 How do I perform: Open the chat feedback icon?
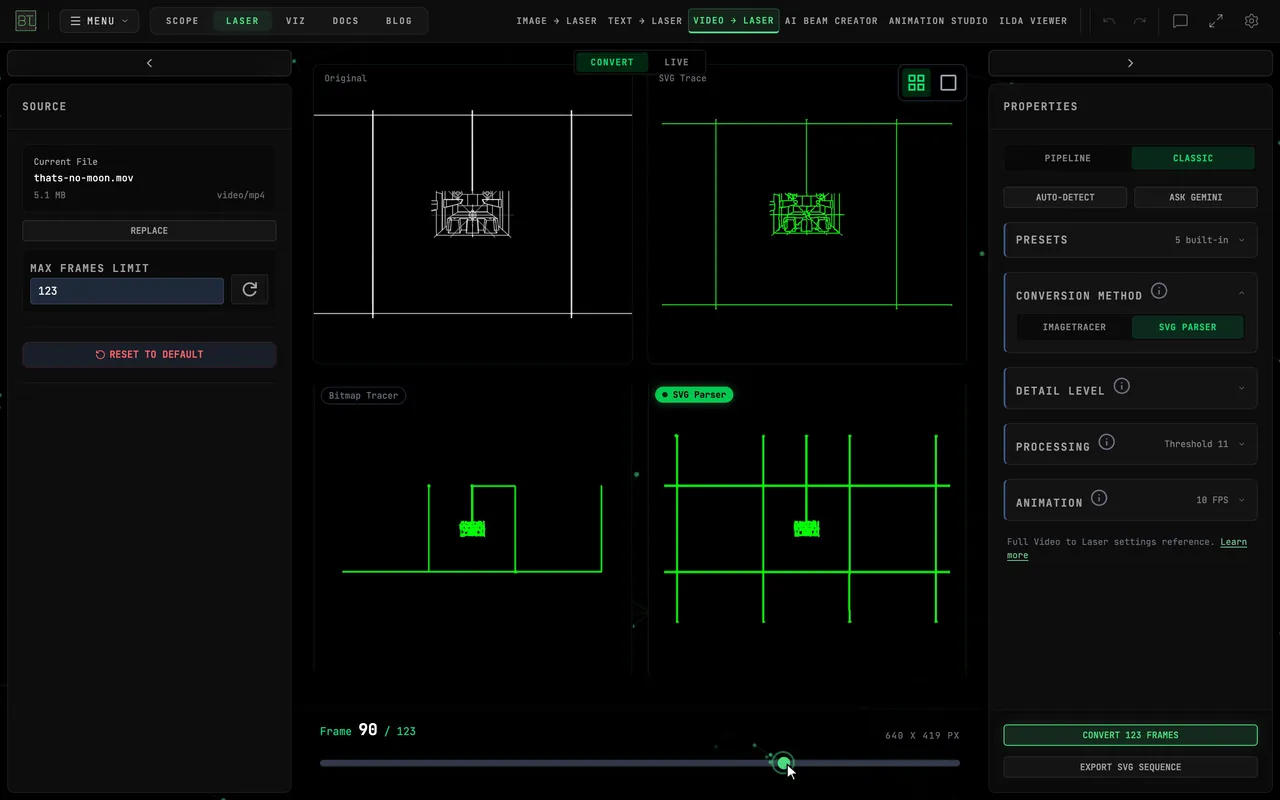[1180, 21]
